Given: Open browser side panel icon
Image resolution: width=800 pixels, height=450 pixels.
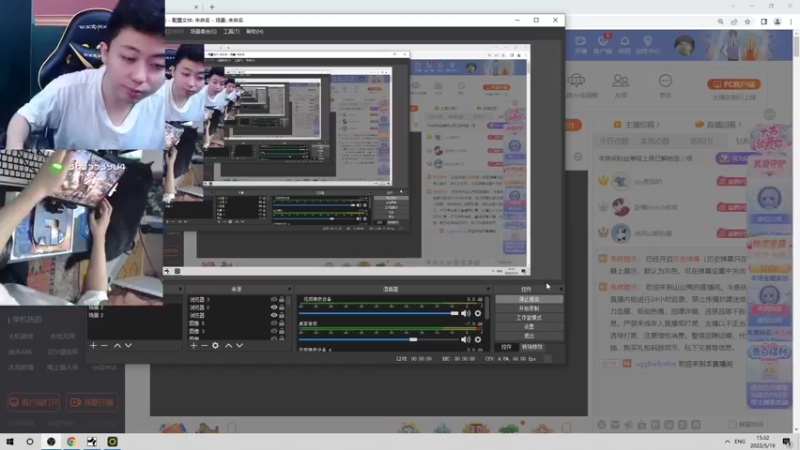Looking at the screenshot, I should point(764,22).
